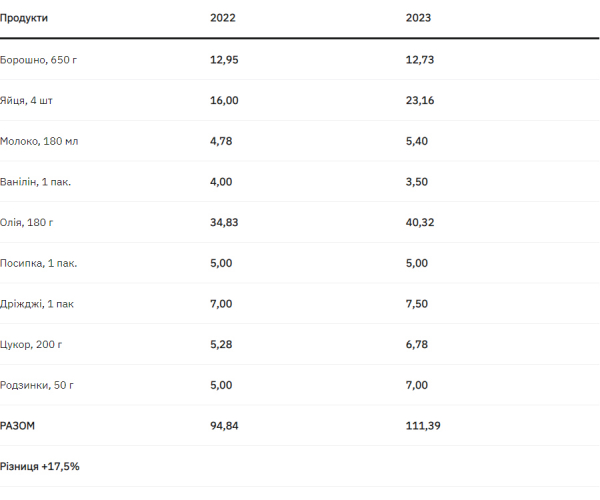The image size is (600, 500).
Task: Click the 2023 eggs price 23,16
Action: [x=421, y=101]
